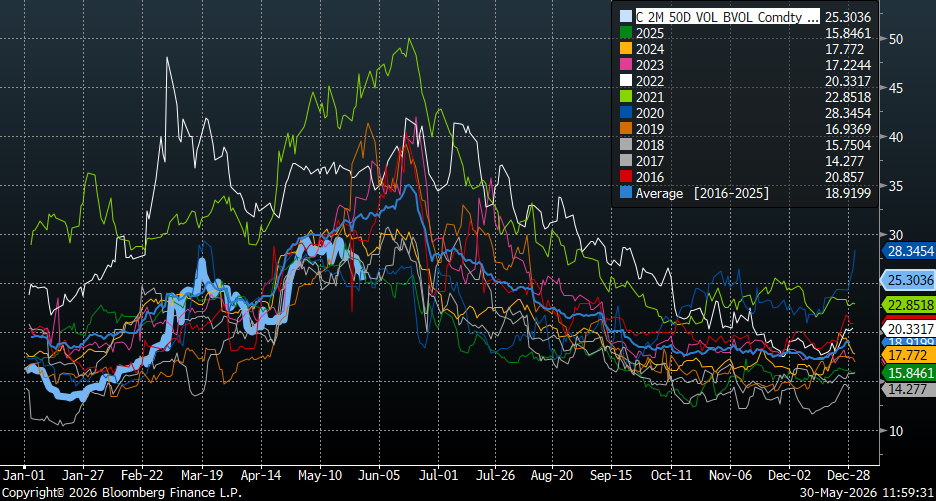This screenshot has width=936, height=501.
Task: Click legend value 20.3317 for 2022
Action: (847, 81)
